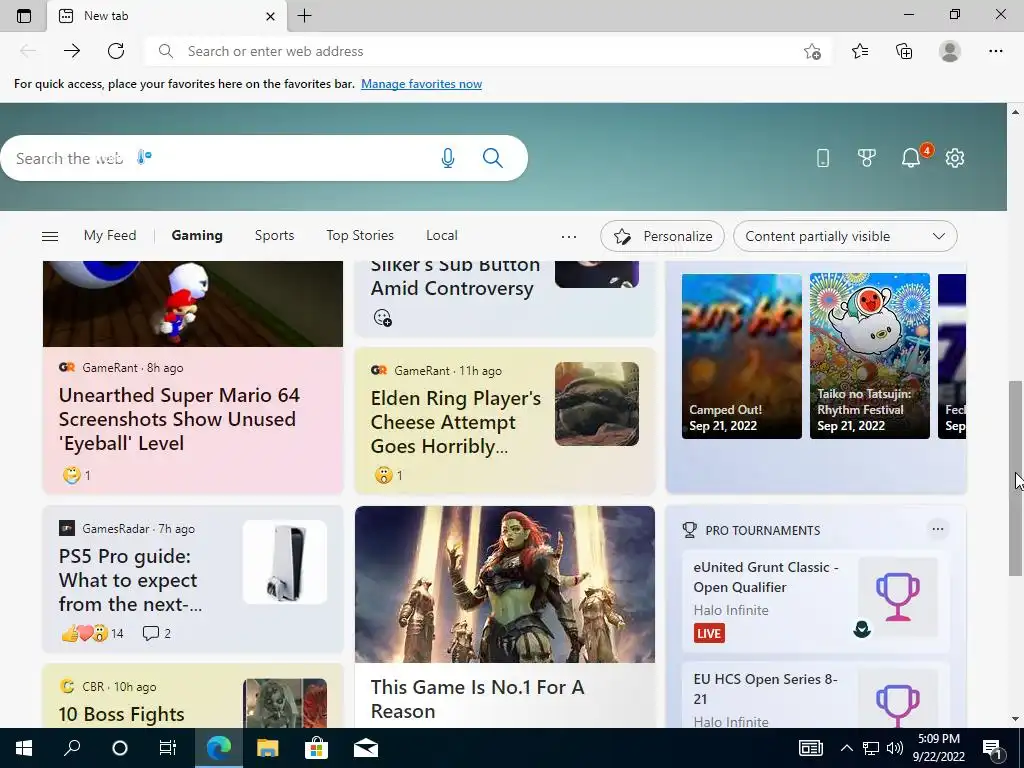Open the Local tab

441,236
